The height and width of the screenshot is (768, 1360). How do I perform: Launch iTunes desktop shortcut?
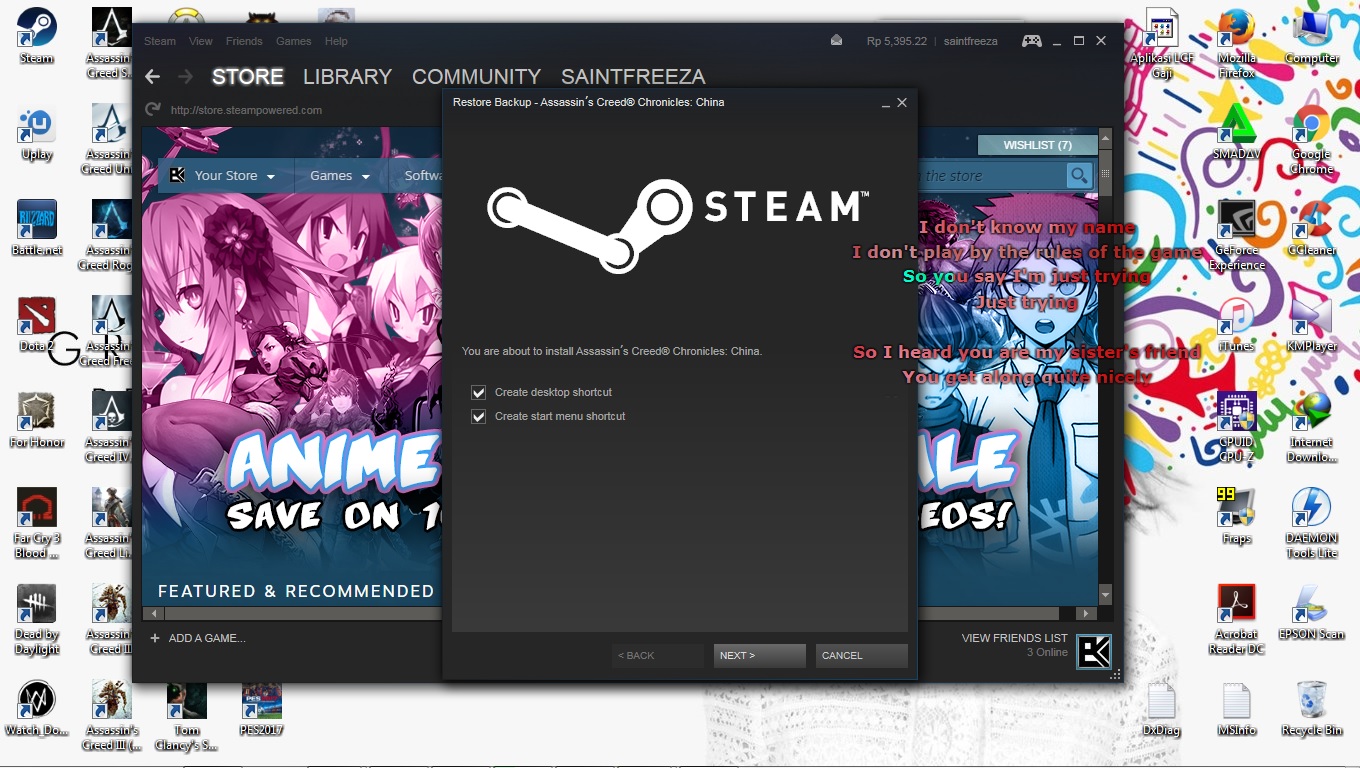(x=1237, y=324)
